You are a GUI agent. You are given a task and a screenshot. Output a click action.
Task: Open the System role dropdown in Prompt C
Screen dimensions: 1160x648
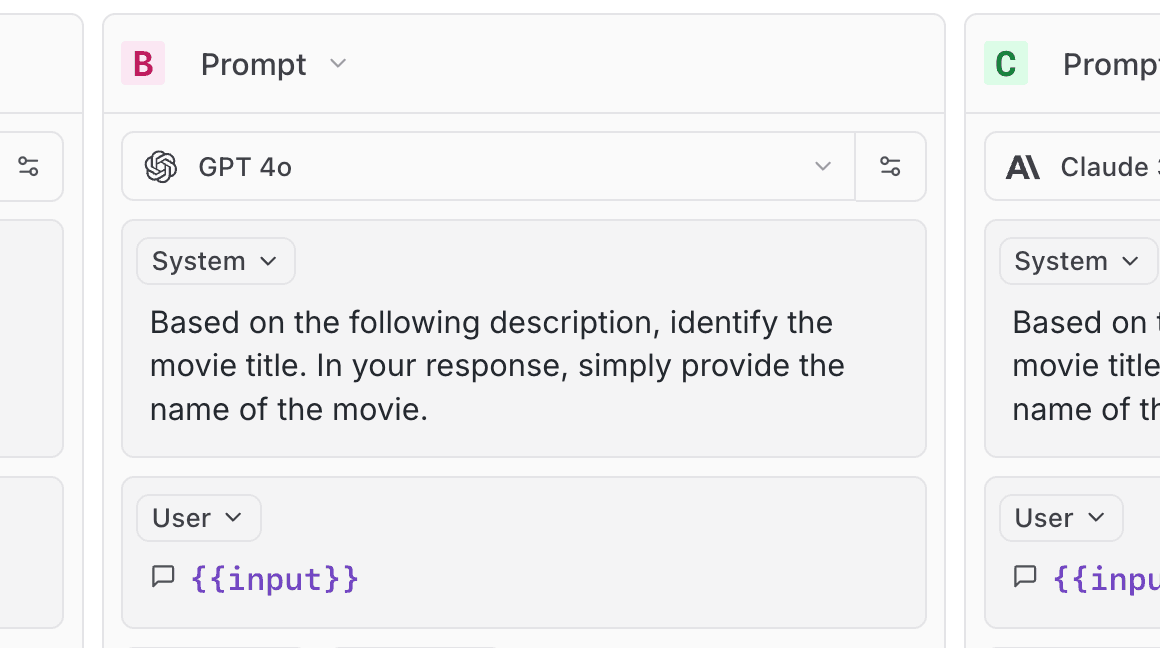(x=1078, y=261)
